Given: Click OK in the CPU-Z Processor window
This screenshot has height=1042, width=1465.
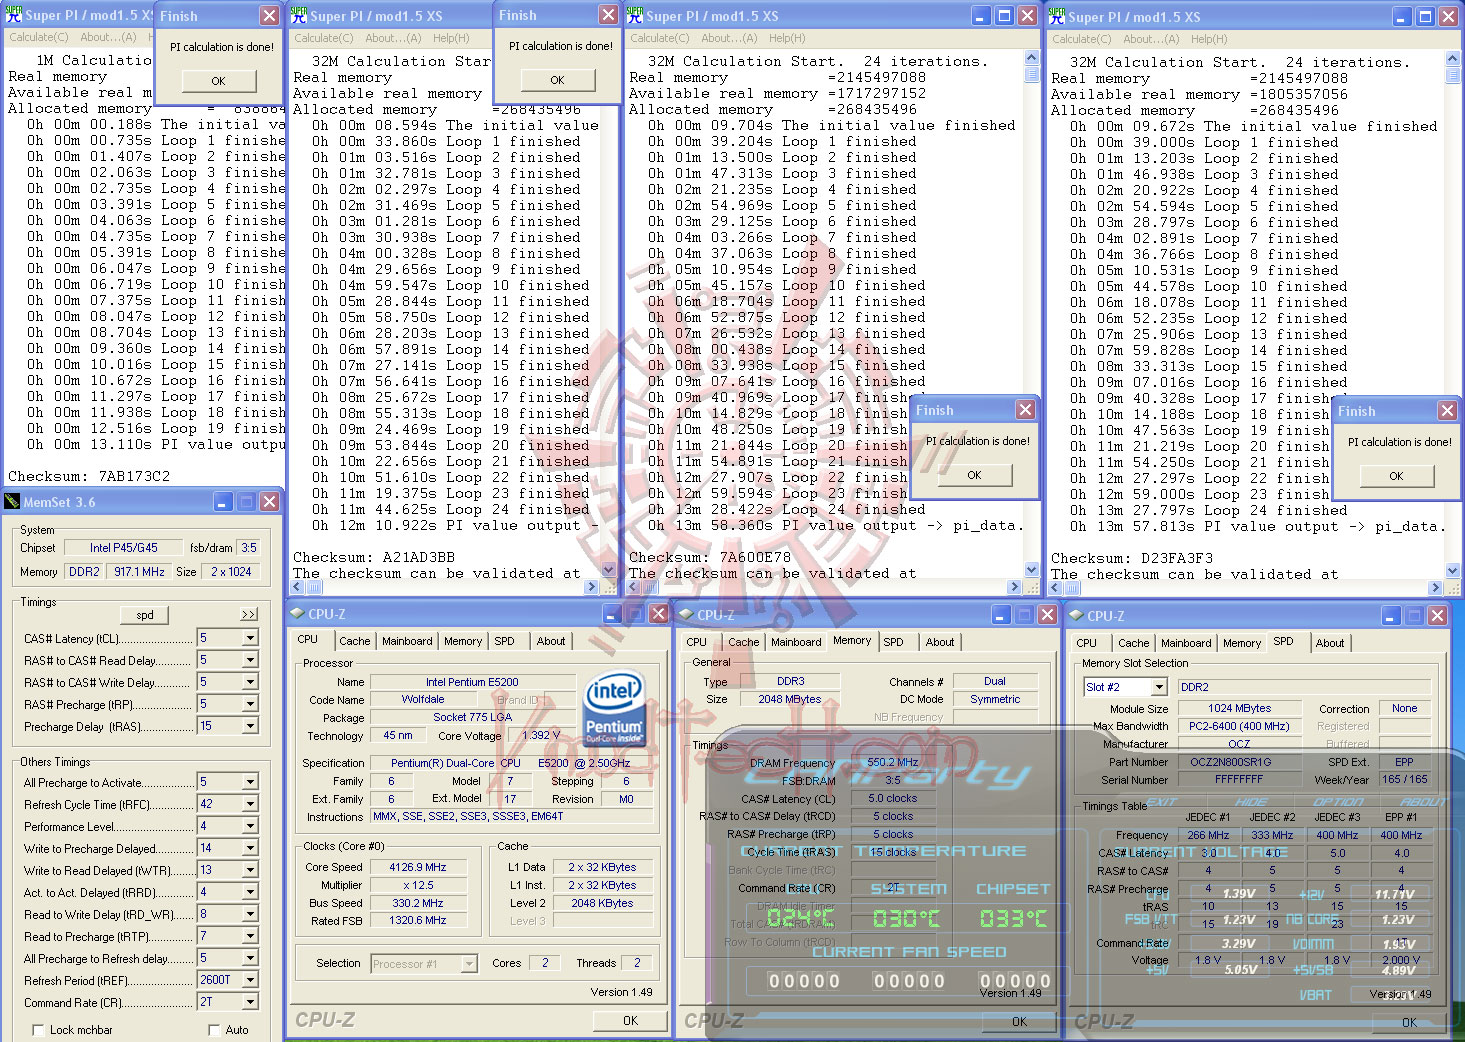Looking at the screenshot, I should (630, 1021).
